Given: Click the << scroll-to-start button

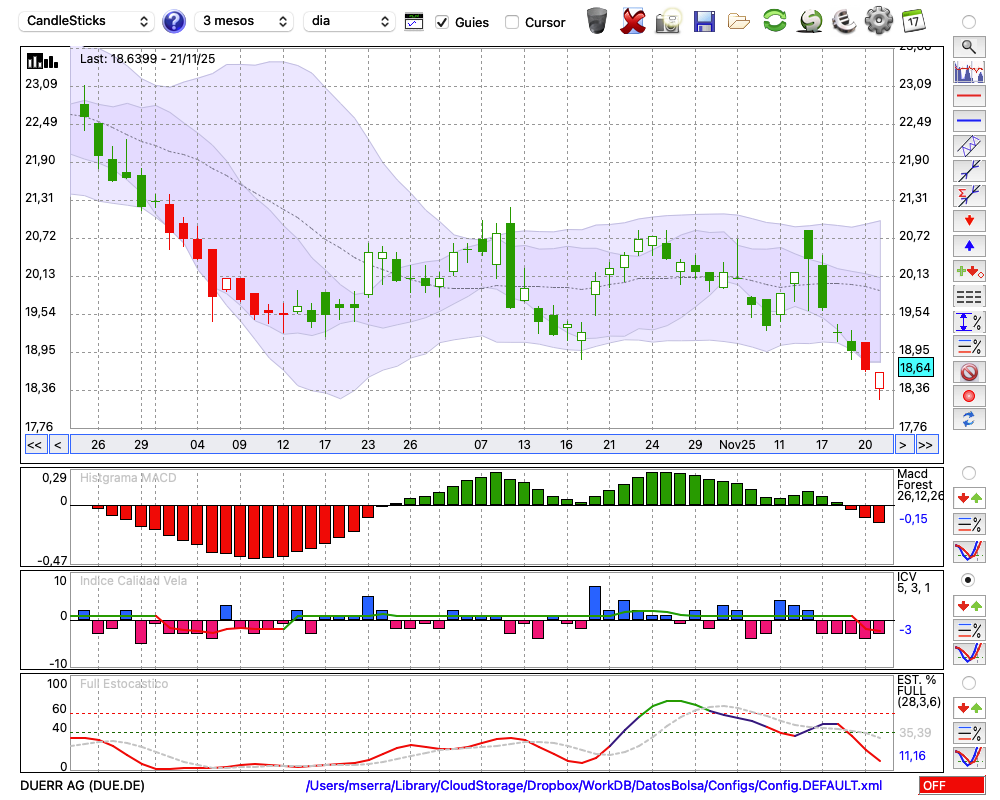Looking at the screenshot, I should click(34, 445).
